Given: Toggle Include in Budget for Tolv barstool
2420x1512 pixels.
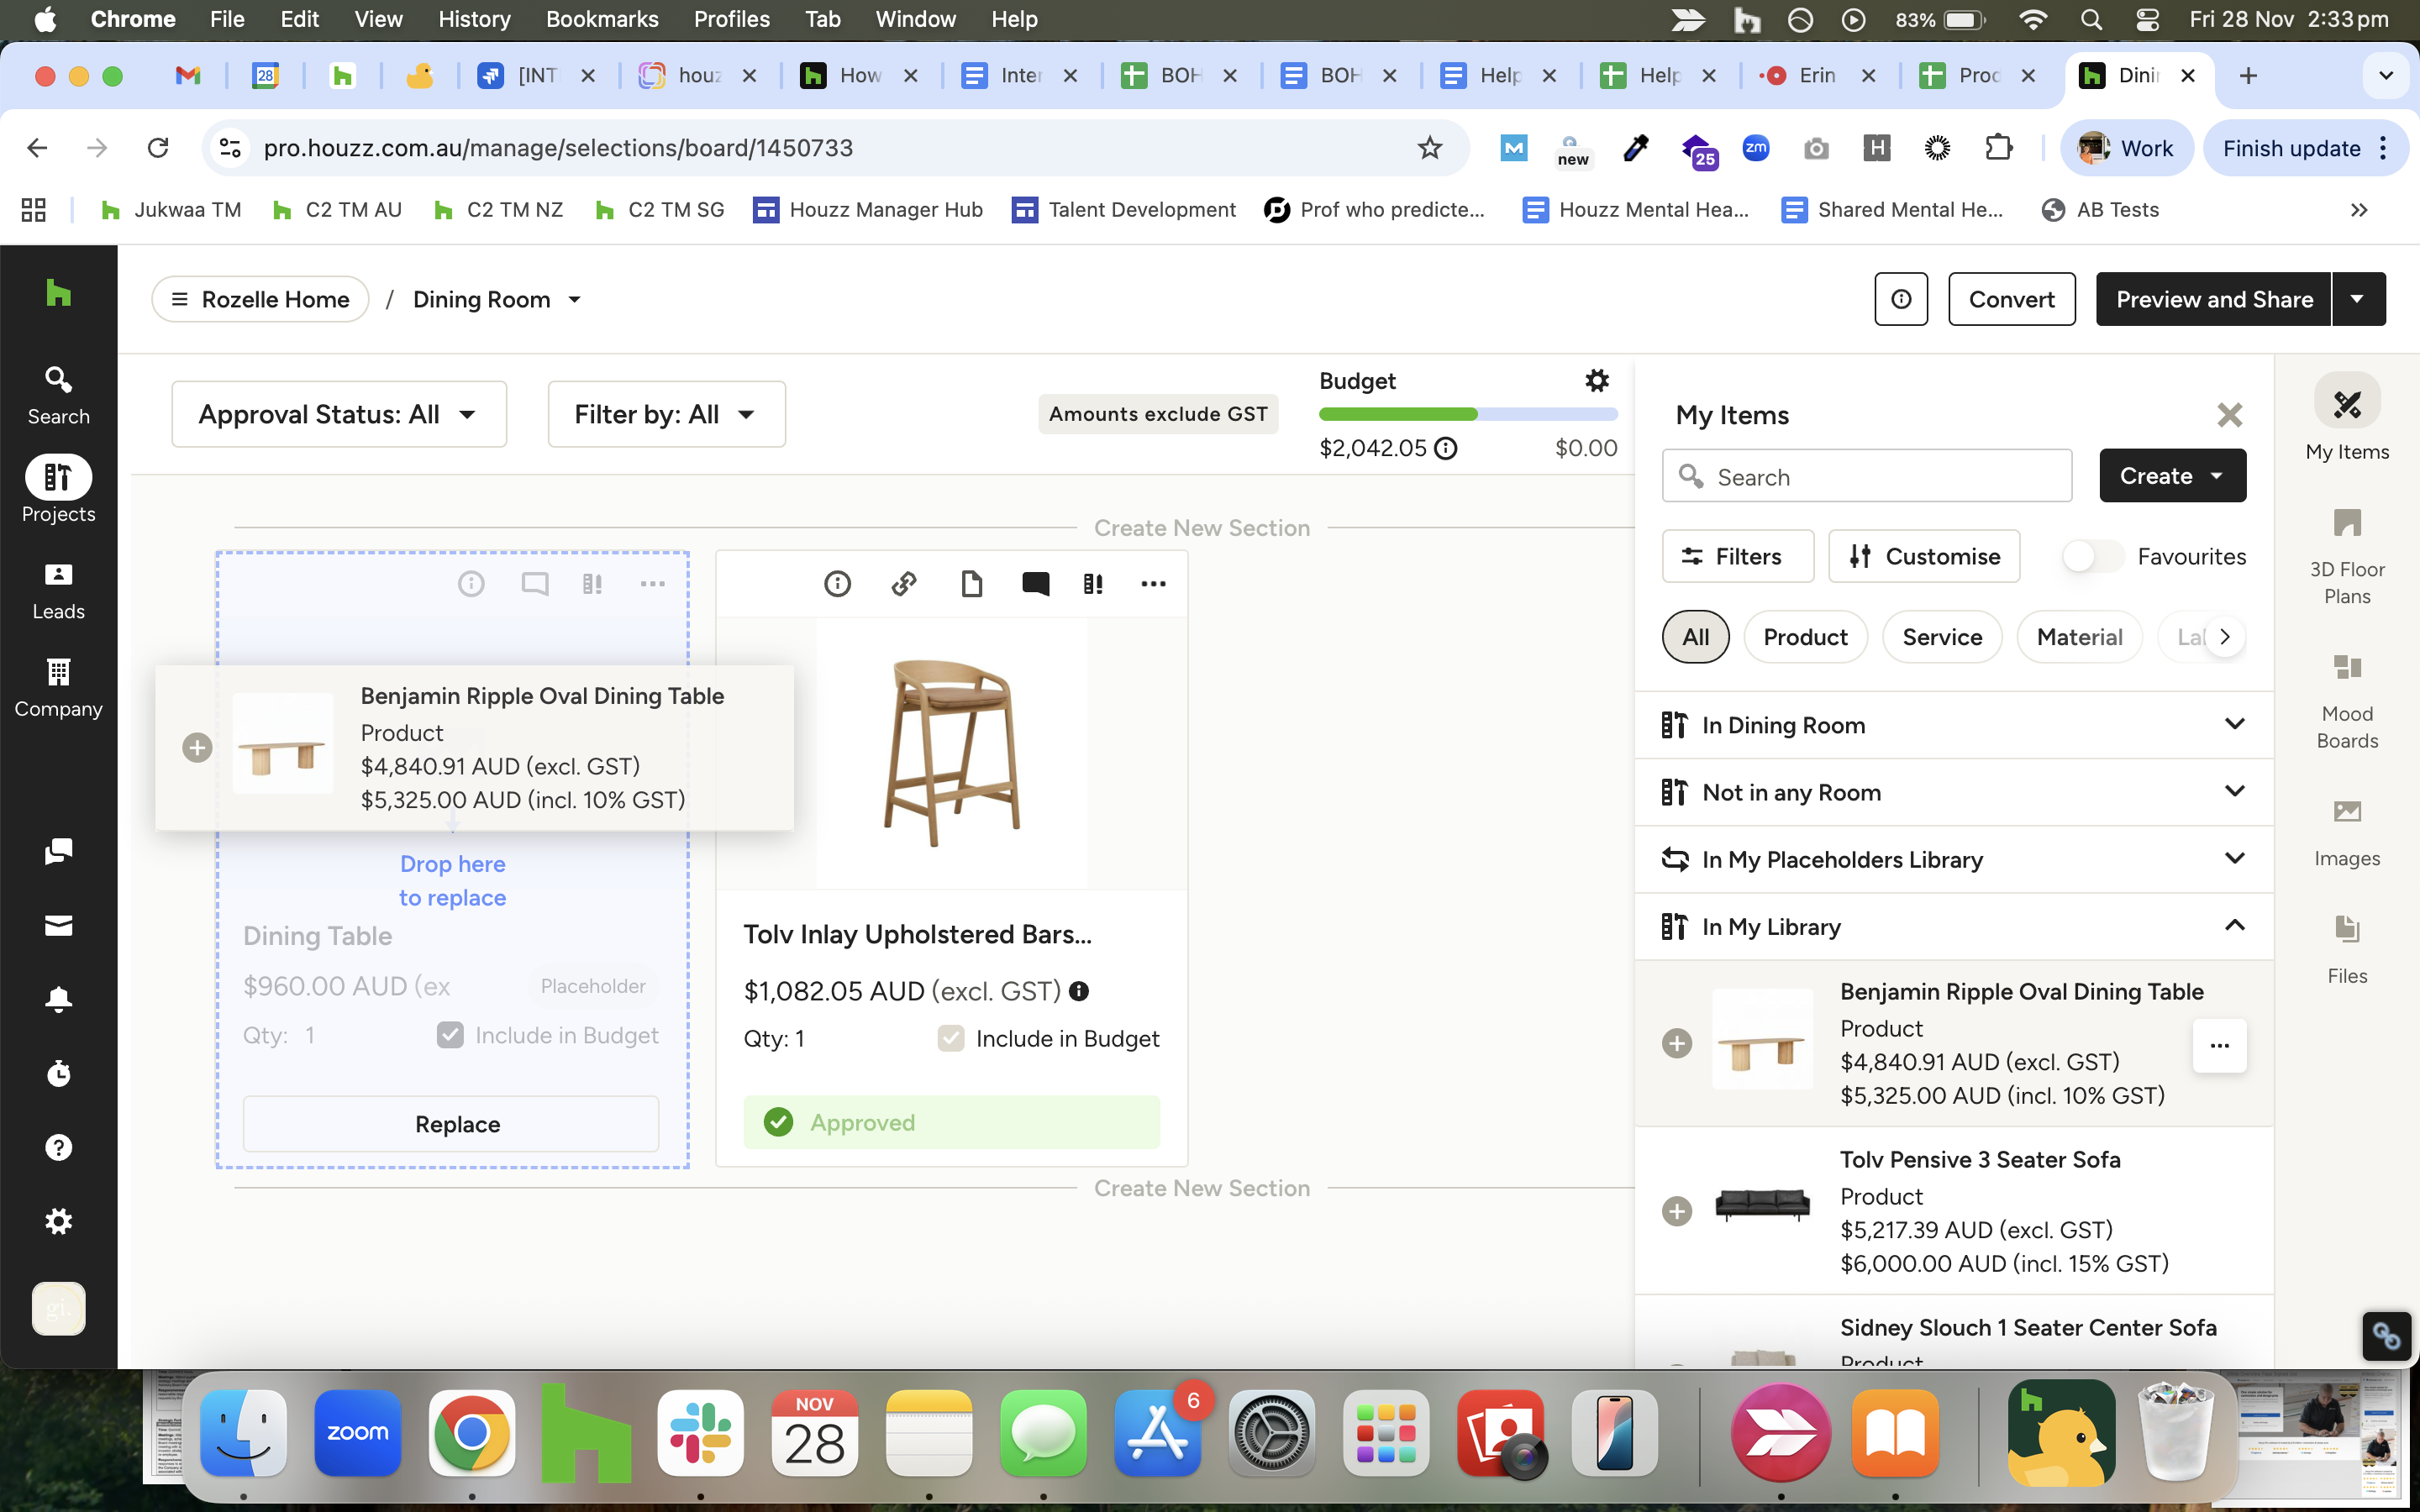Looking at the screenshot, I should 950,1038.
